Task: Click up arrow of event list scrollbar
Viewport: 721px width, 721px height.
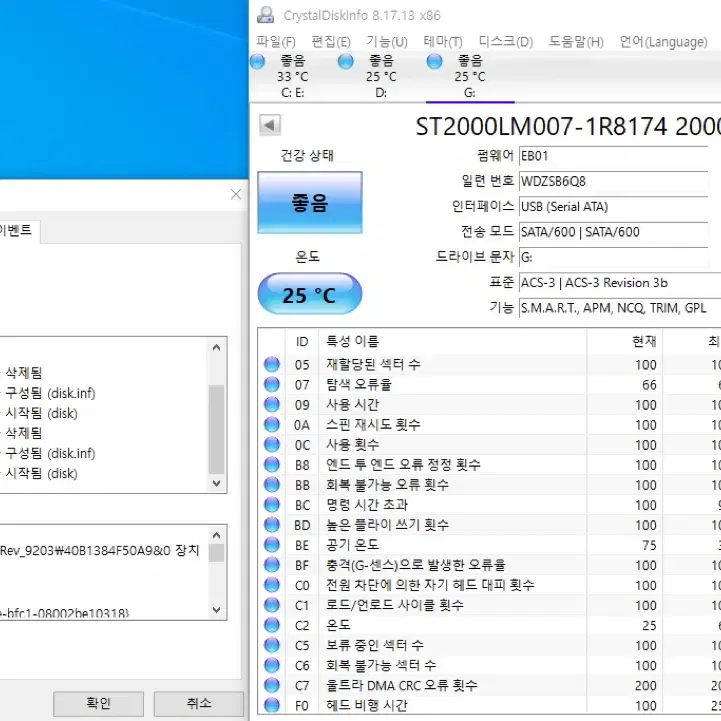Action: [x=217, y=348]
